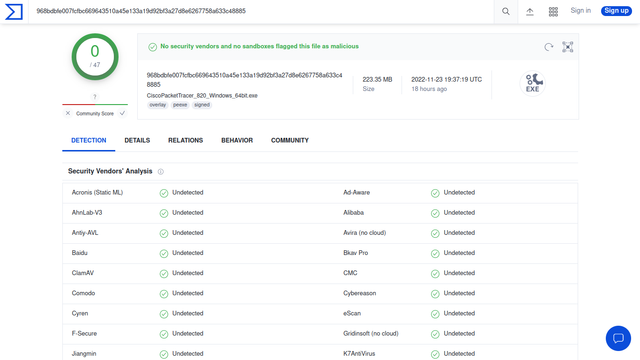Click the Cyren undetected check icon
Screen dimensions: 640x360
164,314
